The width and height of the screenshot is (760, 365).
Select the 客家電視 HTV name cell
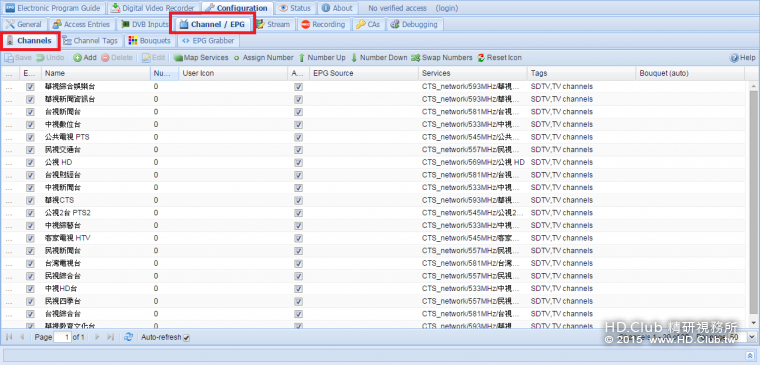pyautogui.click(x=96, y=238)
